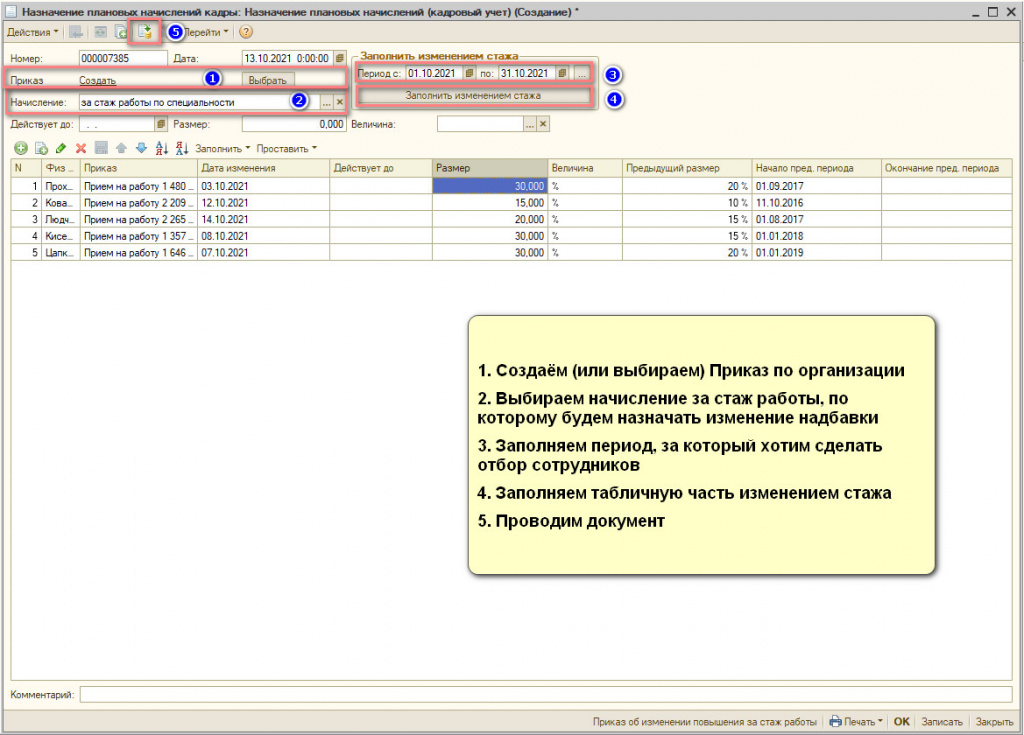Open the Печать dropdown menu
The height and width of the screenshot is (735, 1024).
[x=856, y=721]
